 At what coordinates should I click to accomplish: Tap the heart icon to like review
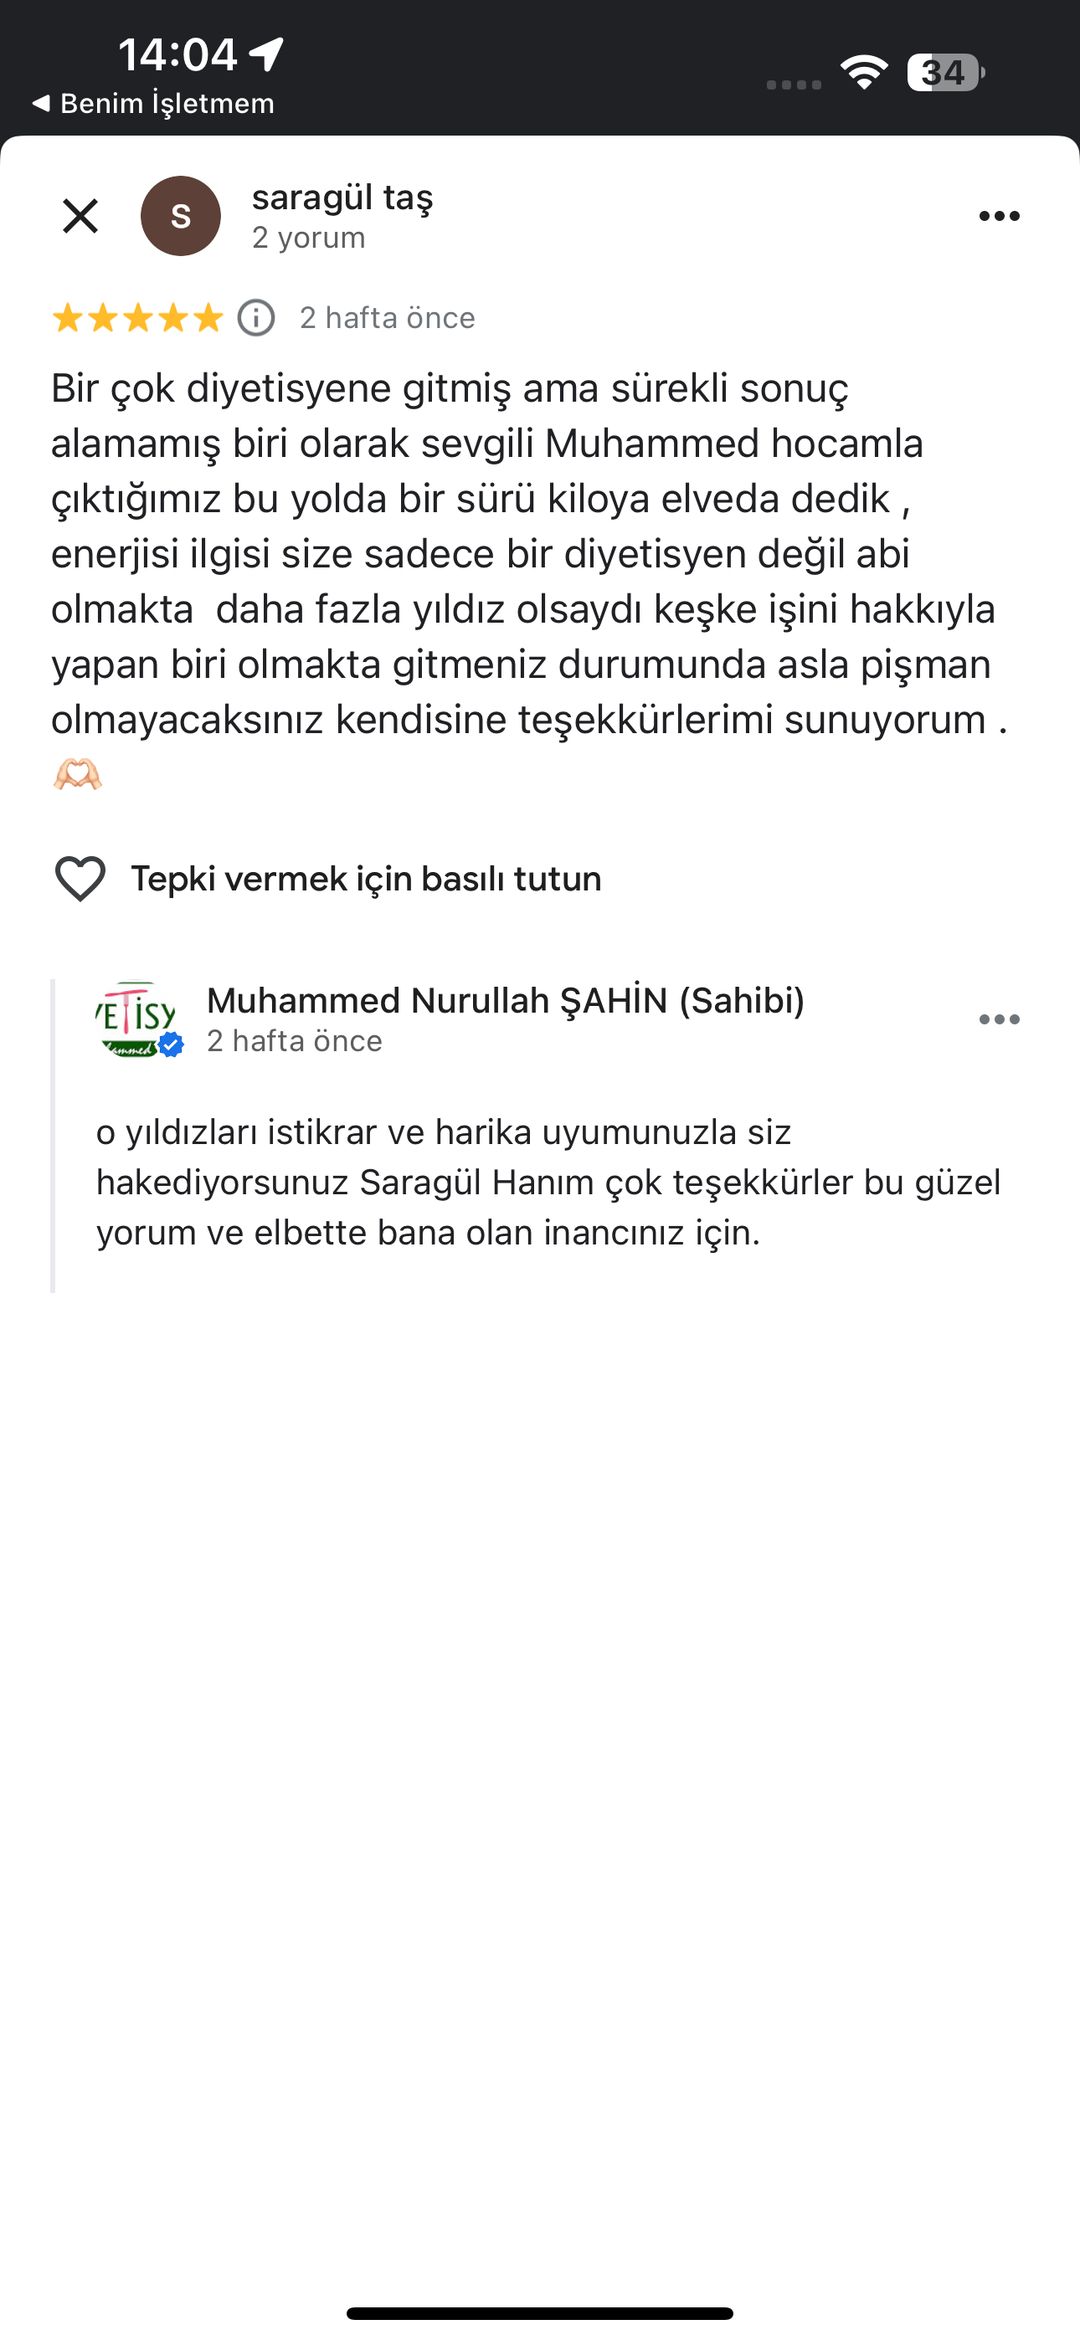[80, 879]
